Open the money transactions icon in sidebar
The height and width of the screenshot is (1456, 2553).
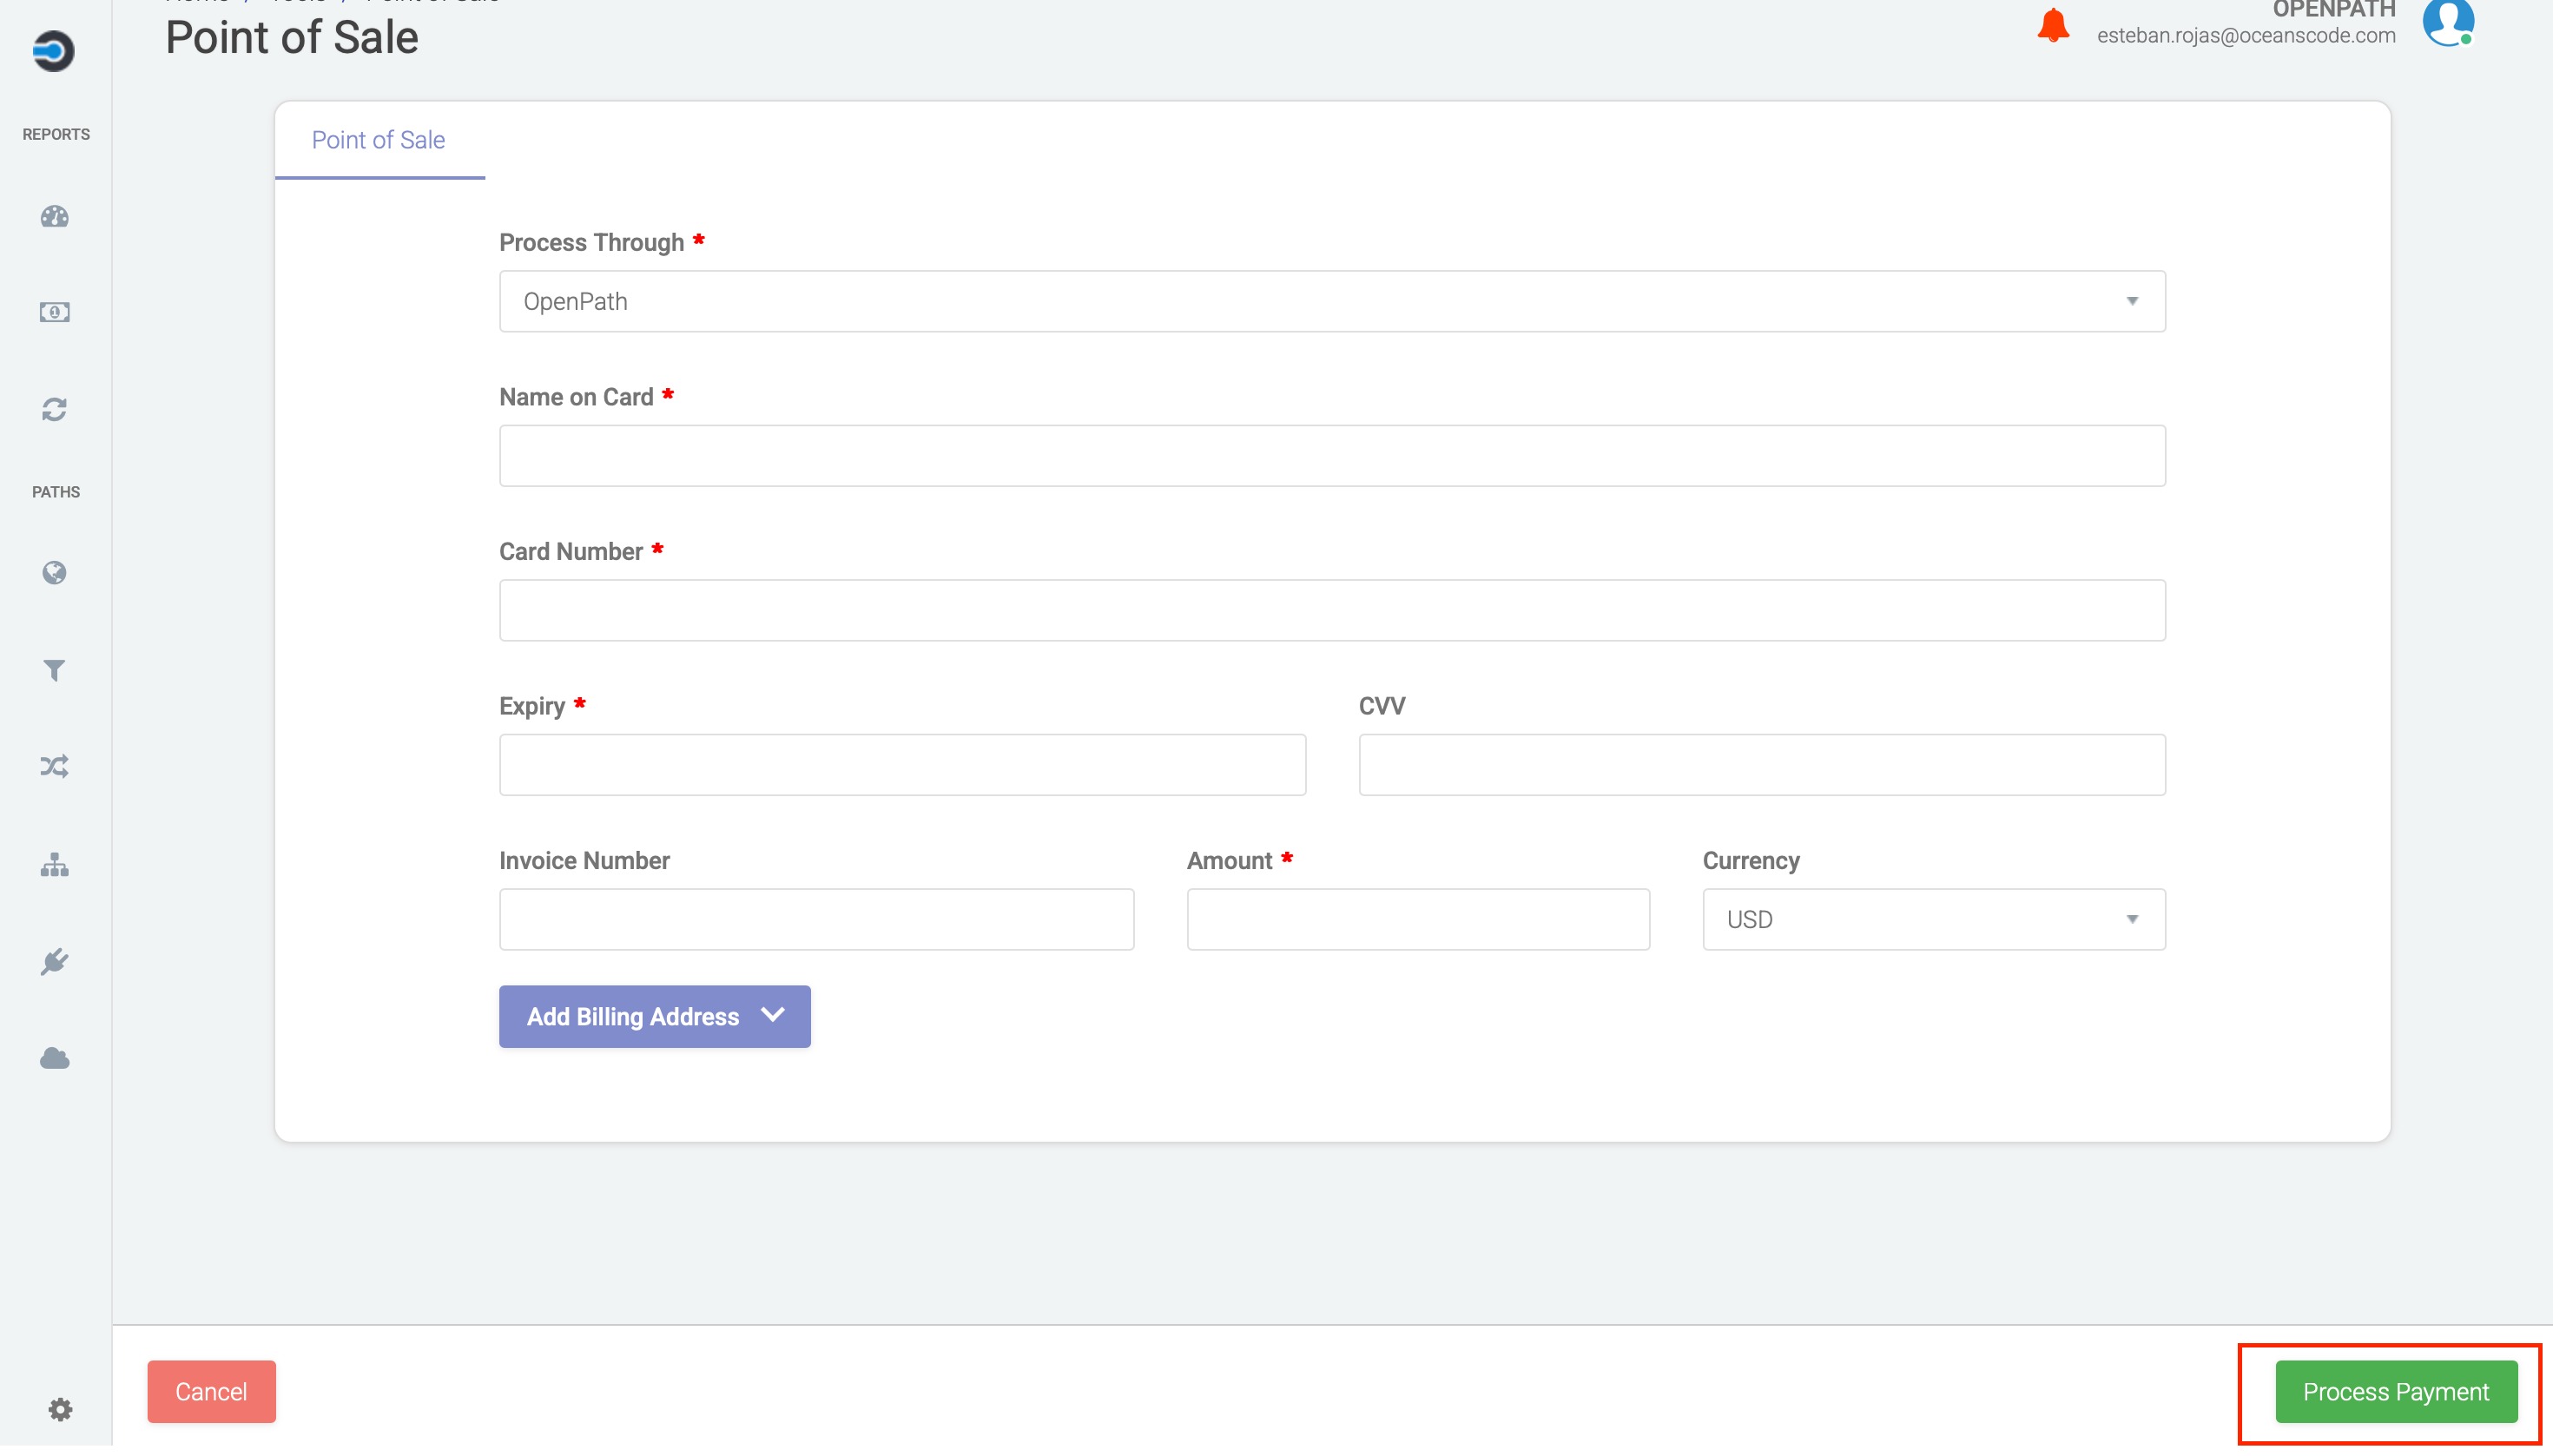point(55,313)
